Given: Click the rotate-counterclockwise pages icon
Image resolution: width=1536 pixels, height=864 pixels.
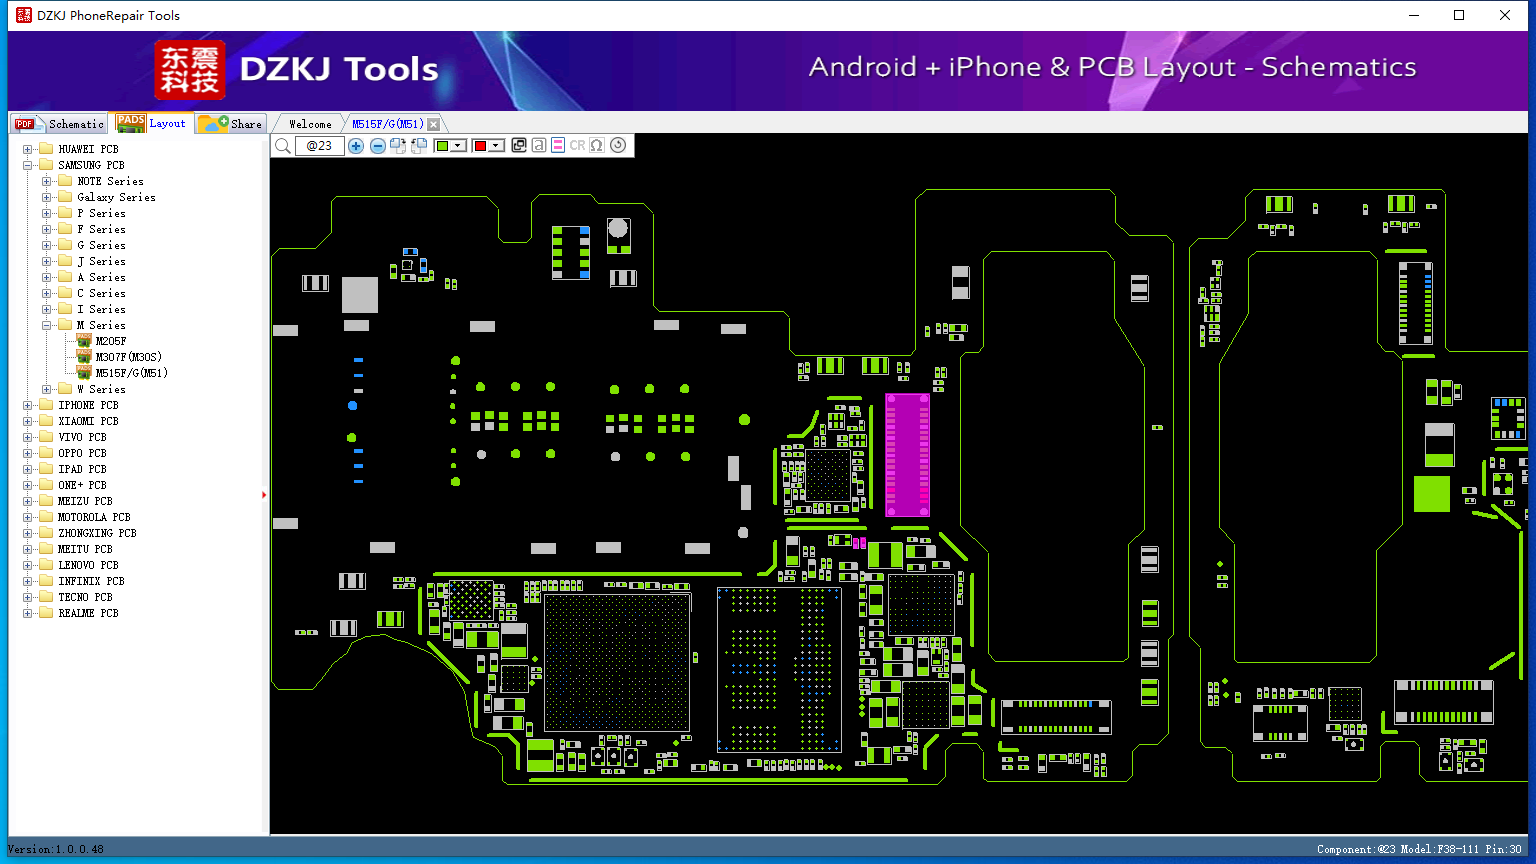Looking at the screenshot, I should [x=419, y=146].
